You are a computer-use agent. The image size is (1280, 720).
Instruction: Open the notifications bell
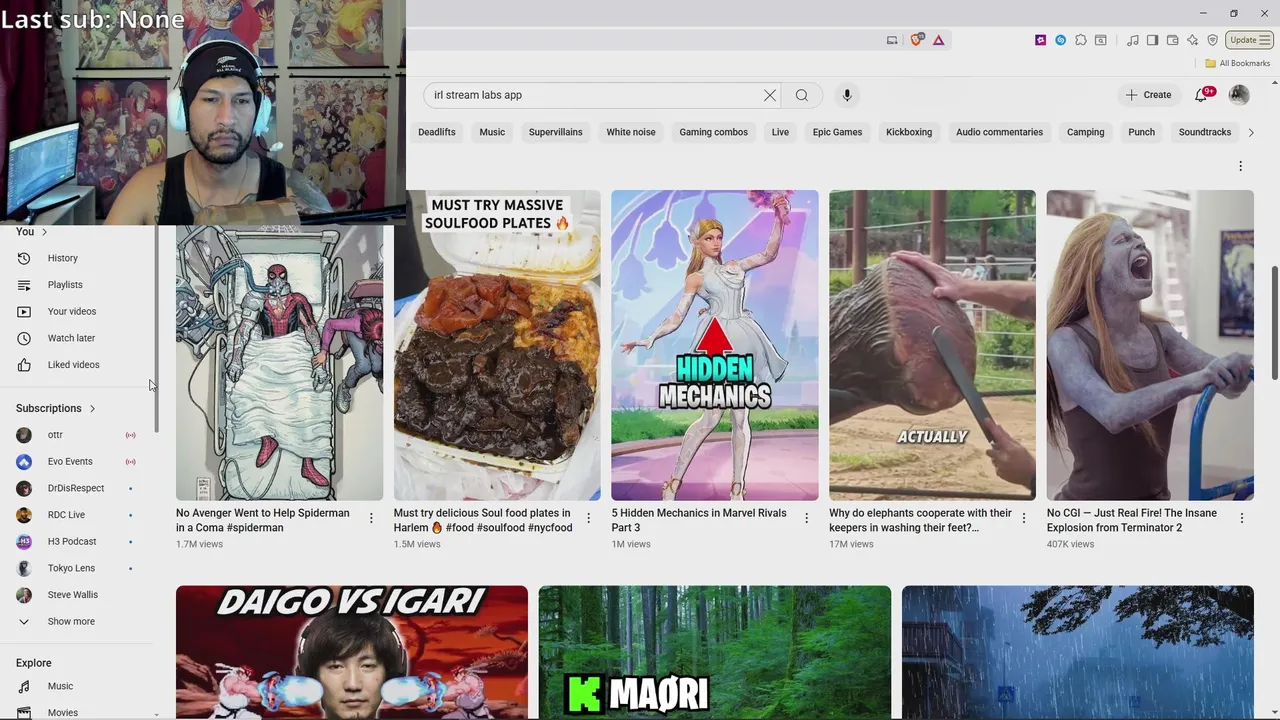pyautogui.click(x=1202, y=95)
